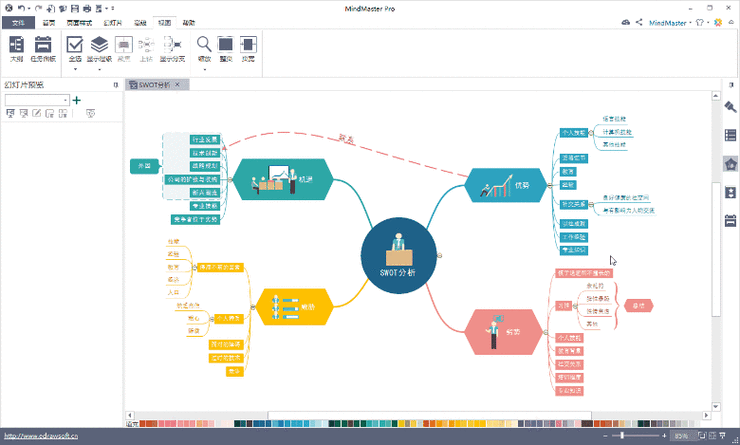This screenshot has width=740, height=445.
Task: Select the pink 劣势 hexagon topic
Action: coord(504,332)
